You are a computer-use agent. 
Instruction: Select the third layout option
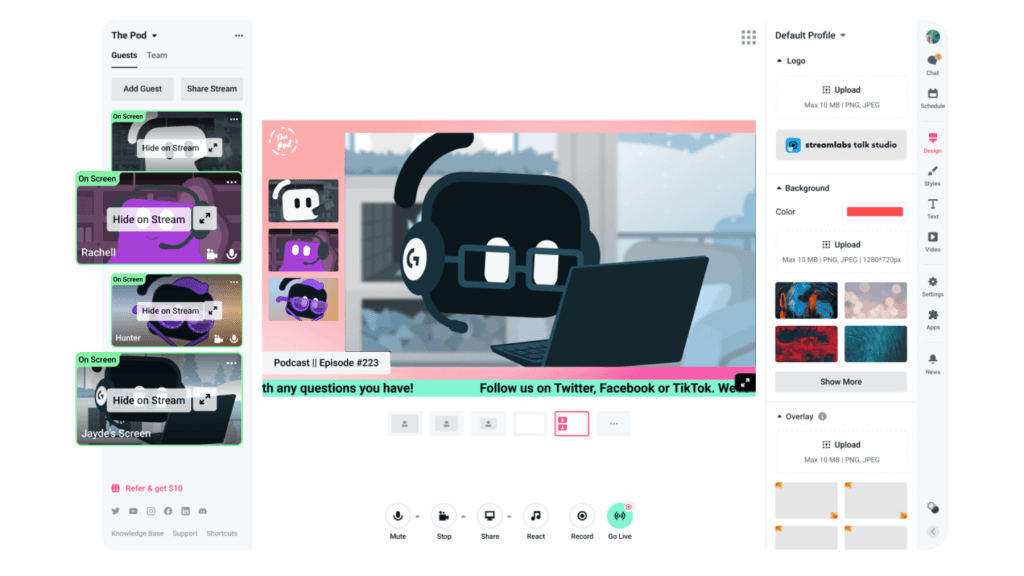(x=488, y=424)
